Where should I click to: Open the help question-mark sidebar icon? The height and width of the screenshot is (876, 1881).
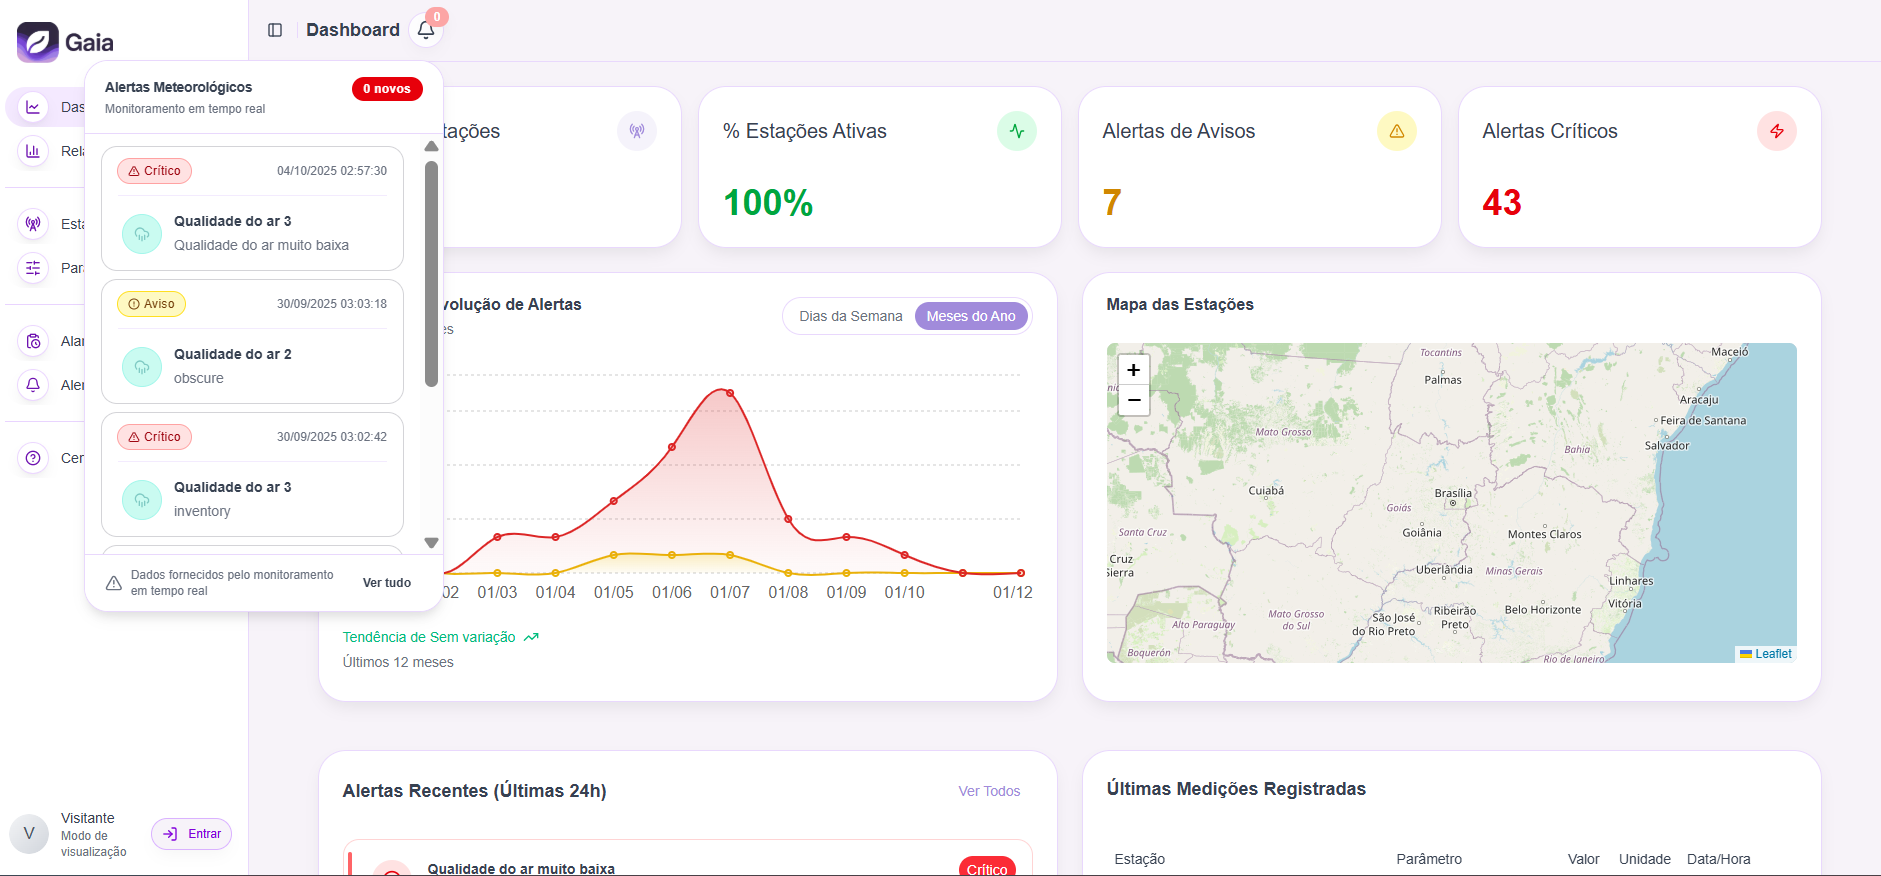click(33, 458)
